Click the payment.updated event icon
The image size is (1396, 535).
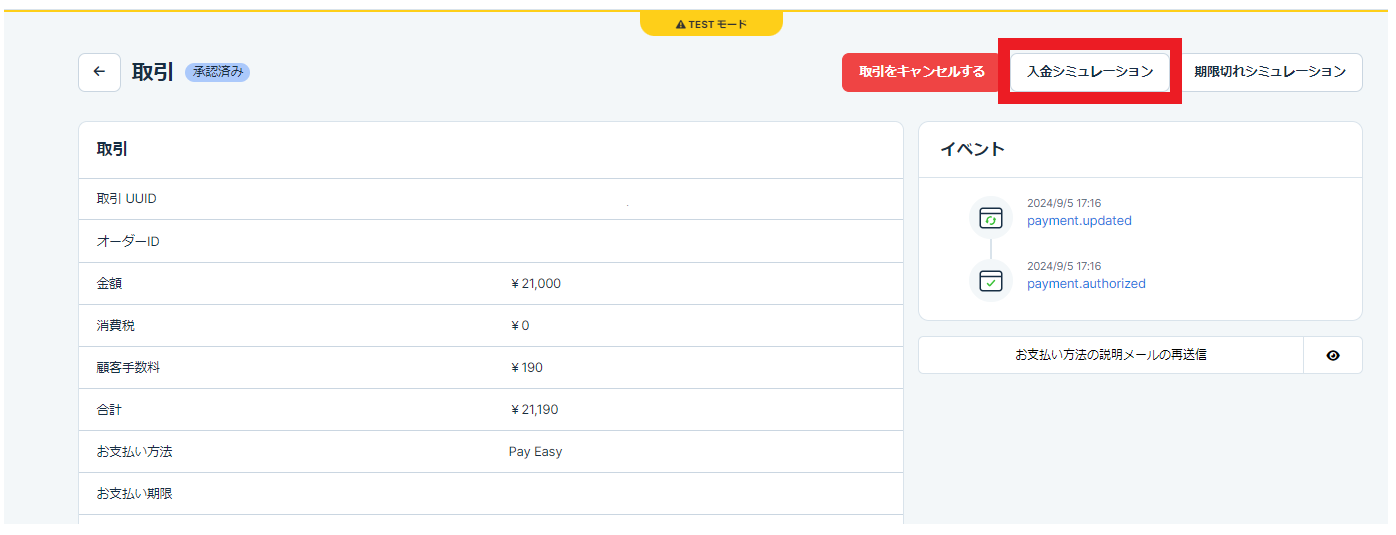point(990,218)
